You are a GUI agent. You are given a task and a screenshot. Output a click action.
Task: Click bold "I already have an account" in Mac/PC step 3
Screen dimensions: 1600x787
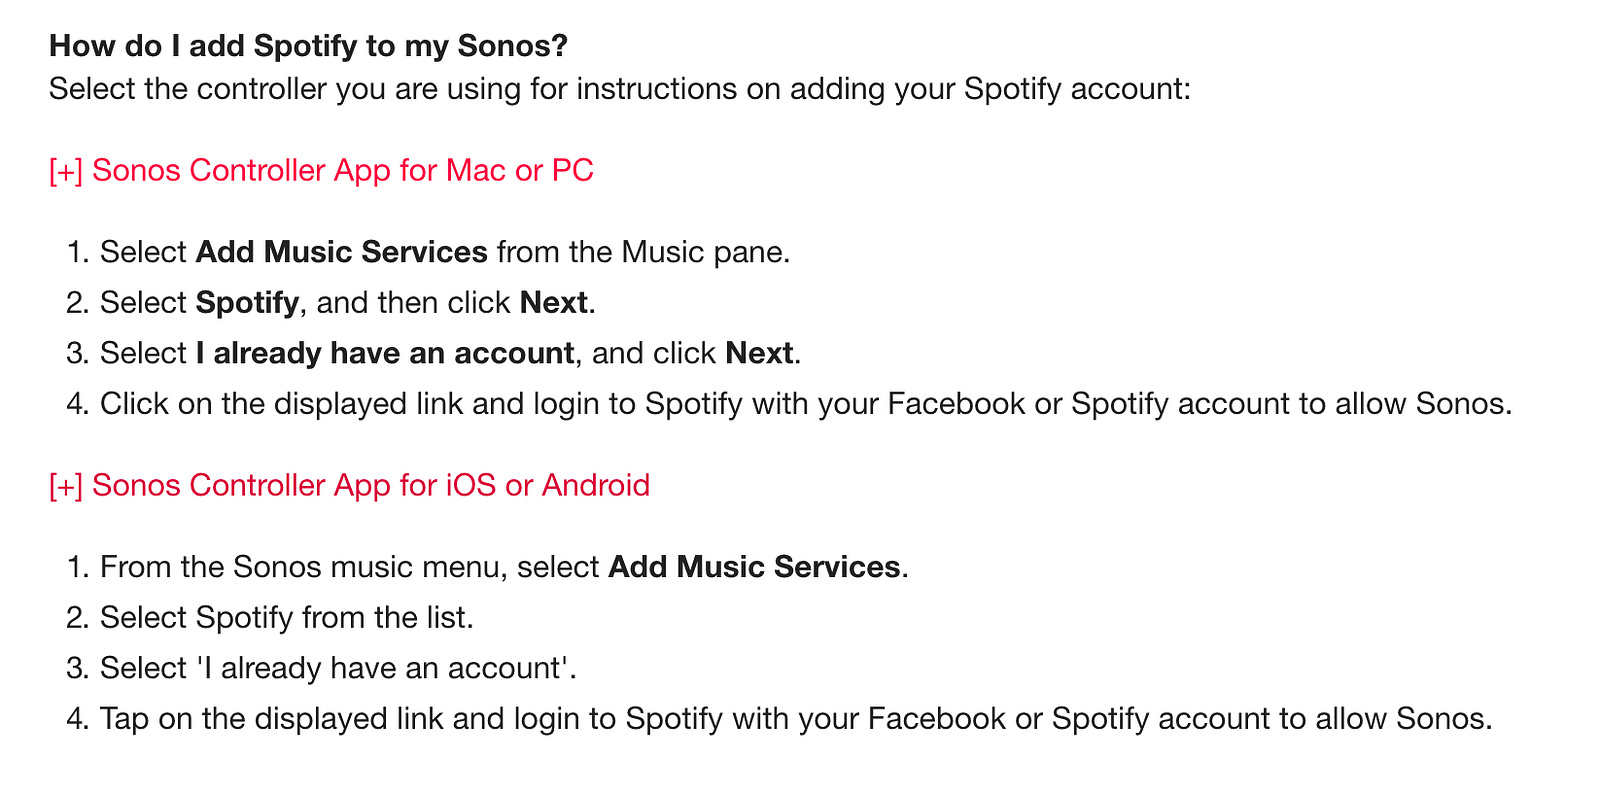(385, 354)
